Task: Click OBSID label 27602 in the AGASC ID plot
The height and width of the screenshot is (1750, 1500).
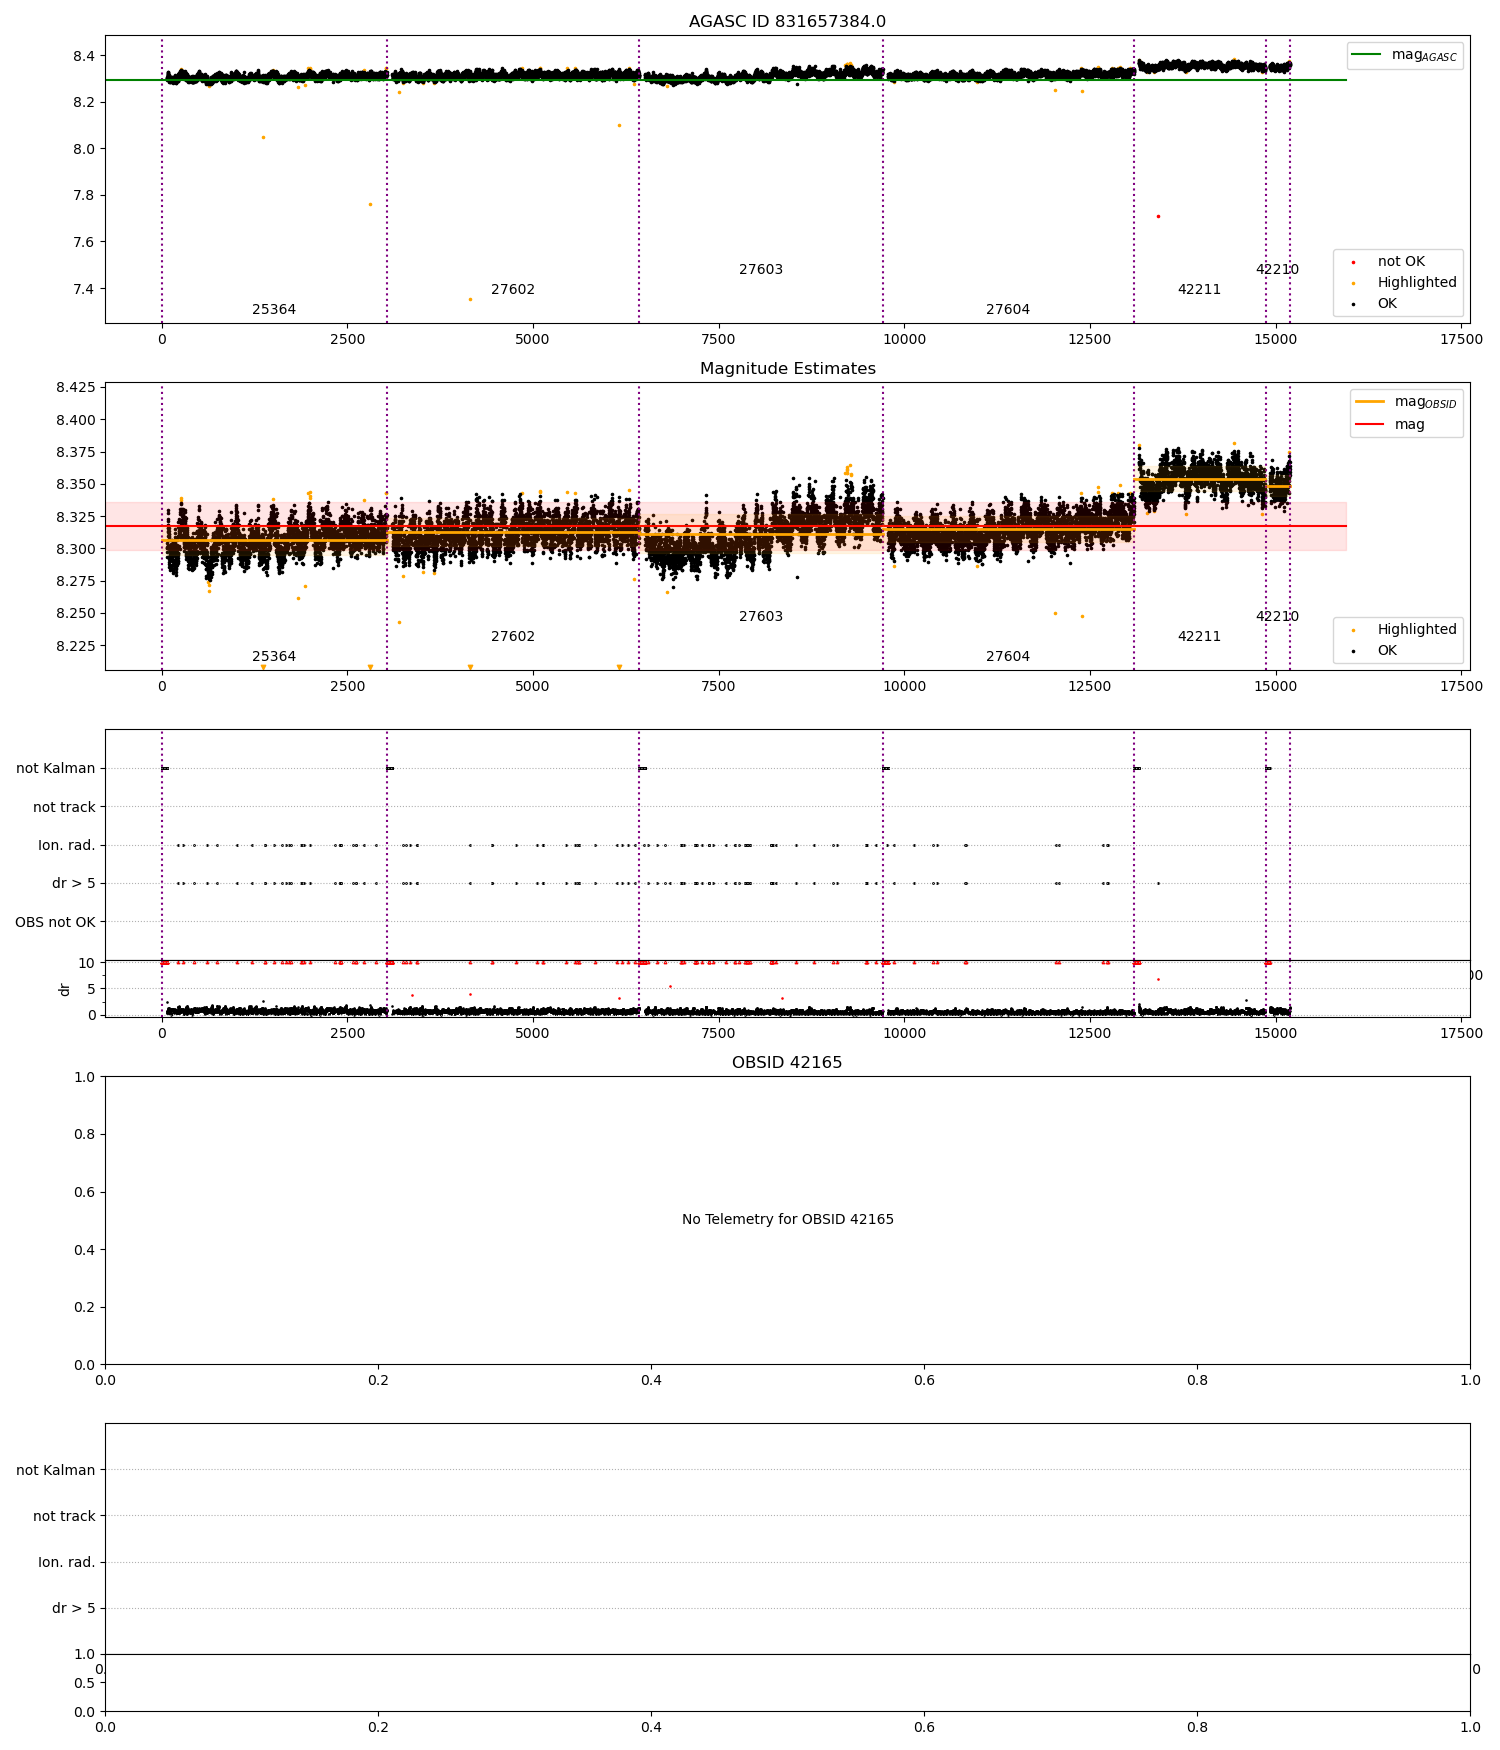Action: coord(513,290)
